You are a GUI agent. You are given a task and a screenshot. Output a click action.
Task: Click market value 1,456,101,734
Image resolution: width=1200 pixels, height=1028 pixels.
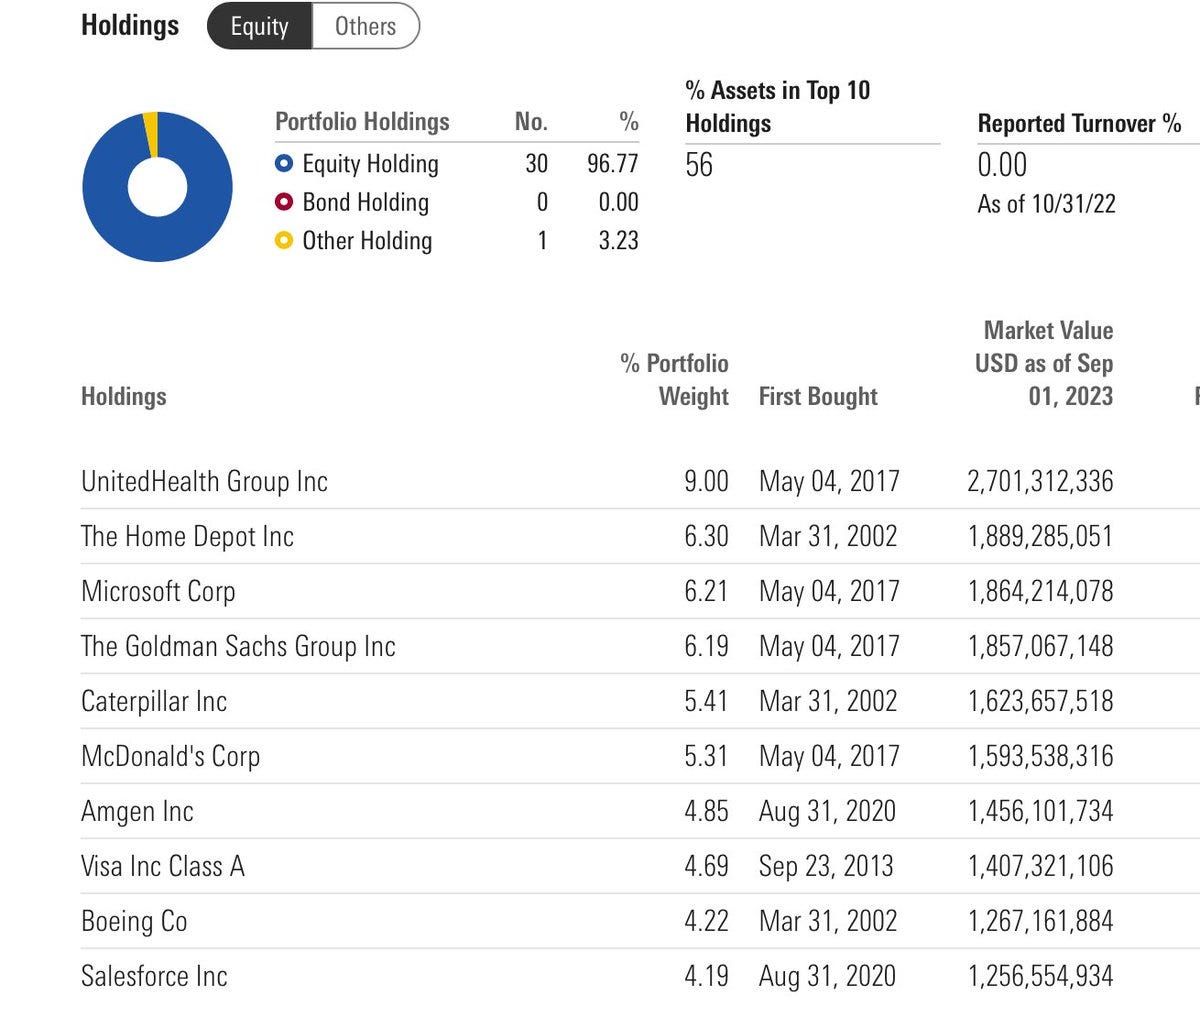[1040, 811]
